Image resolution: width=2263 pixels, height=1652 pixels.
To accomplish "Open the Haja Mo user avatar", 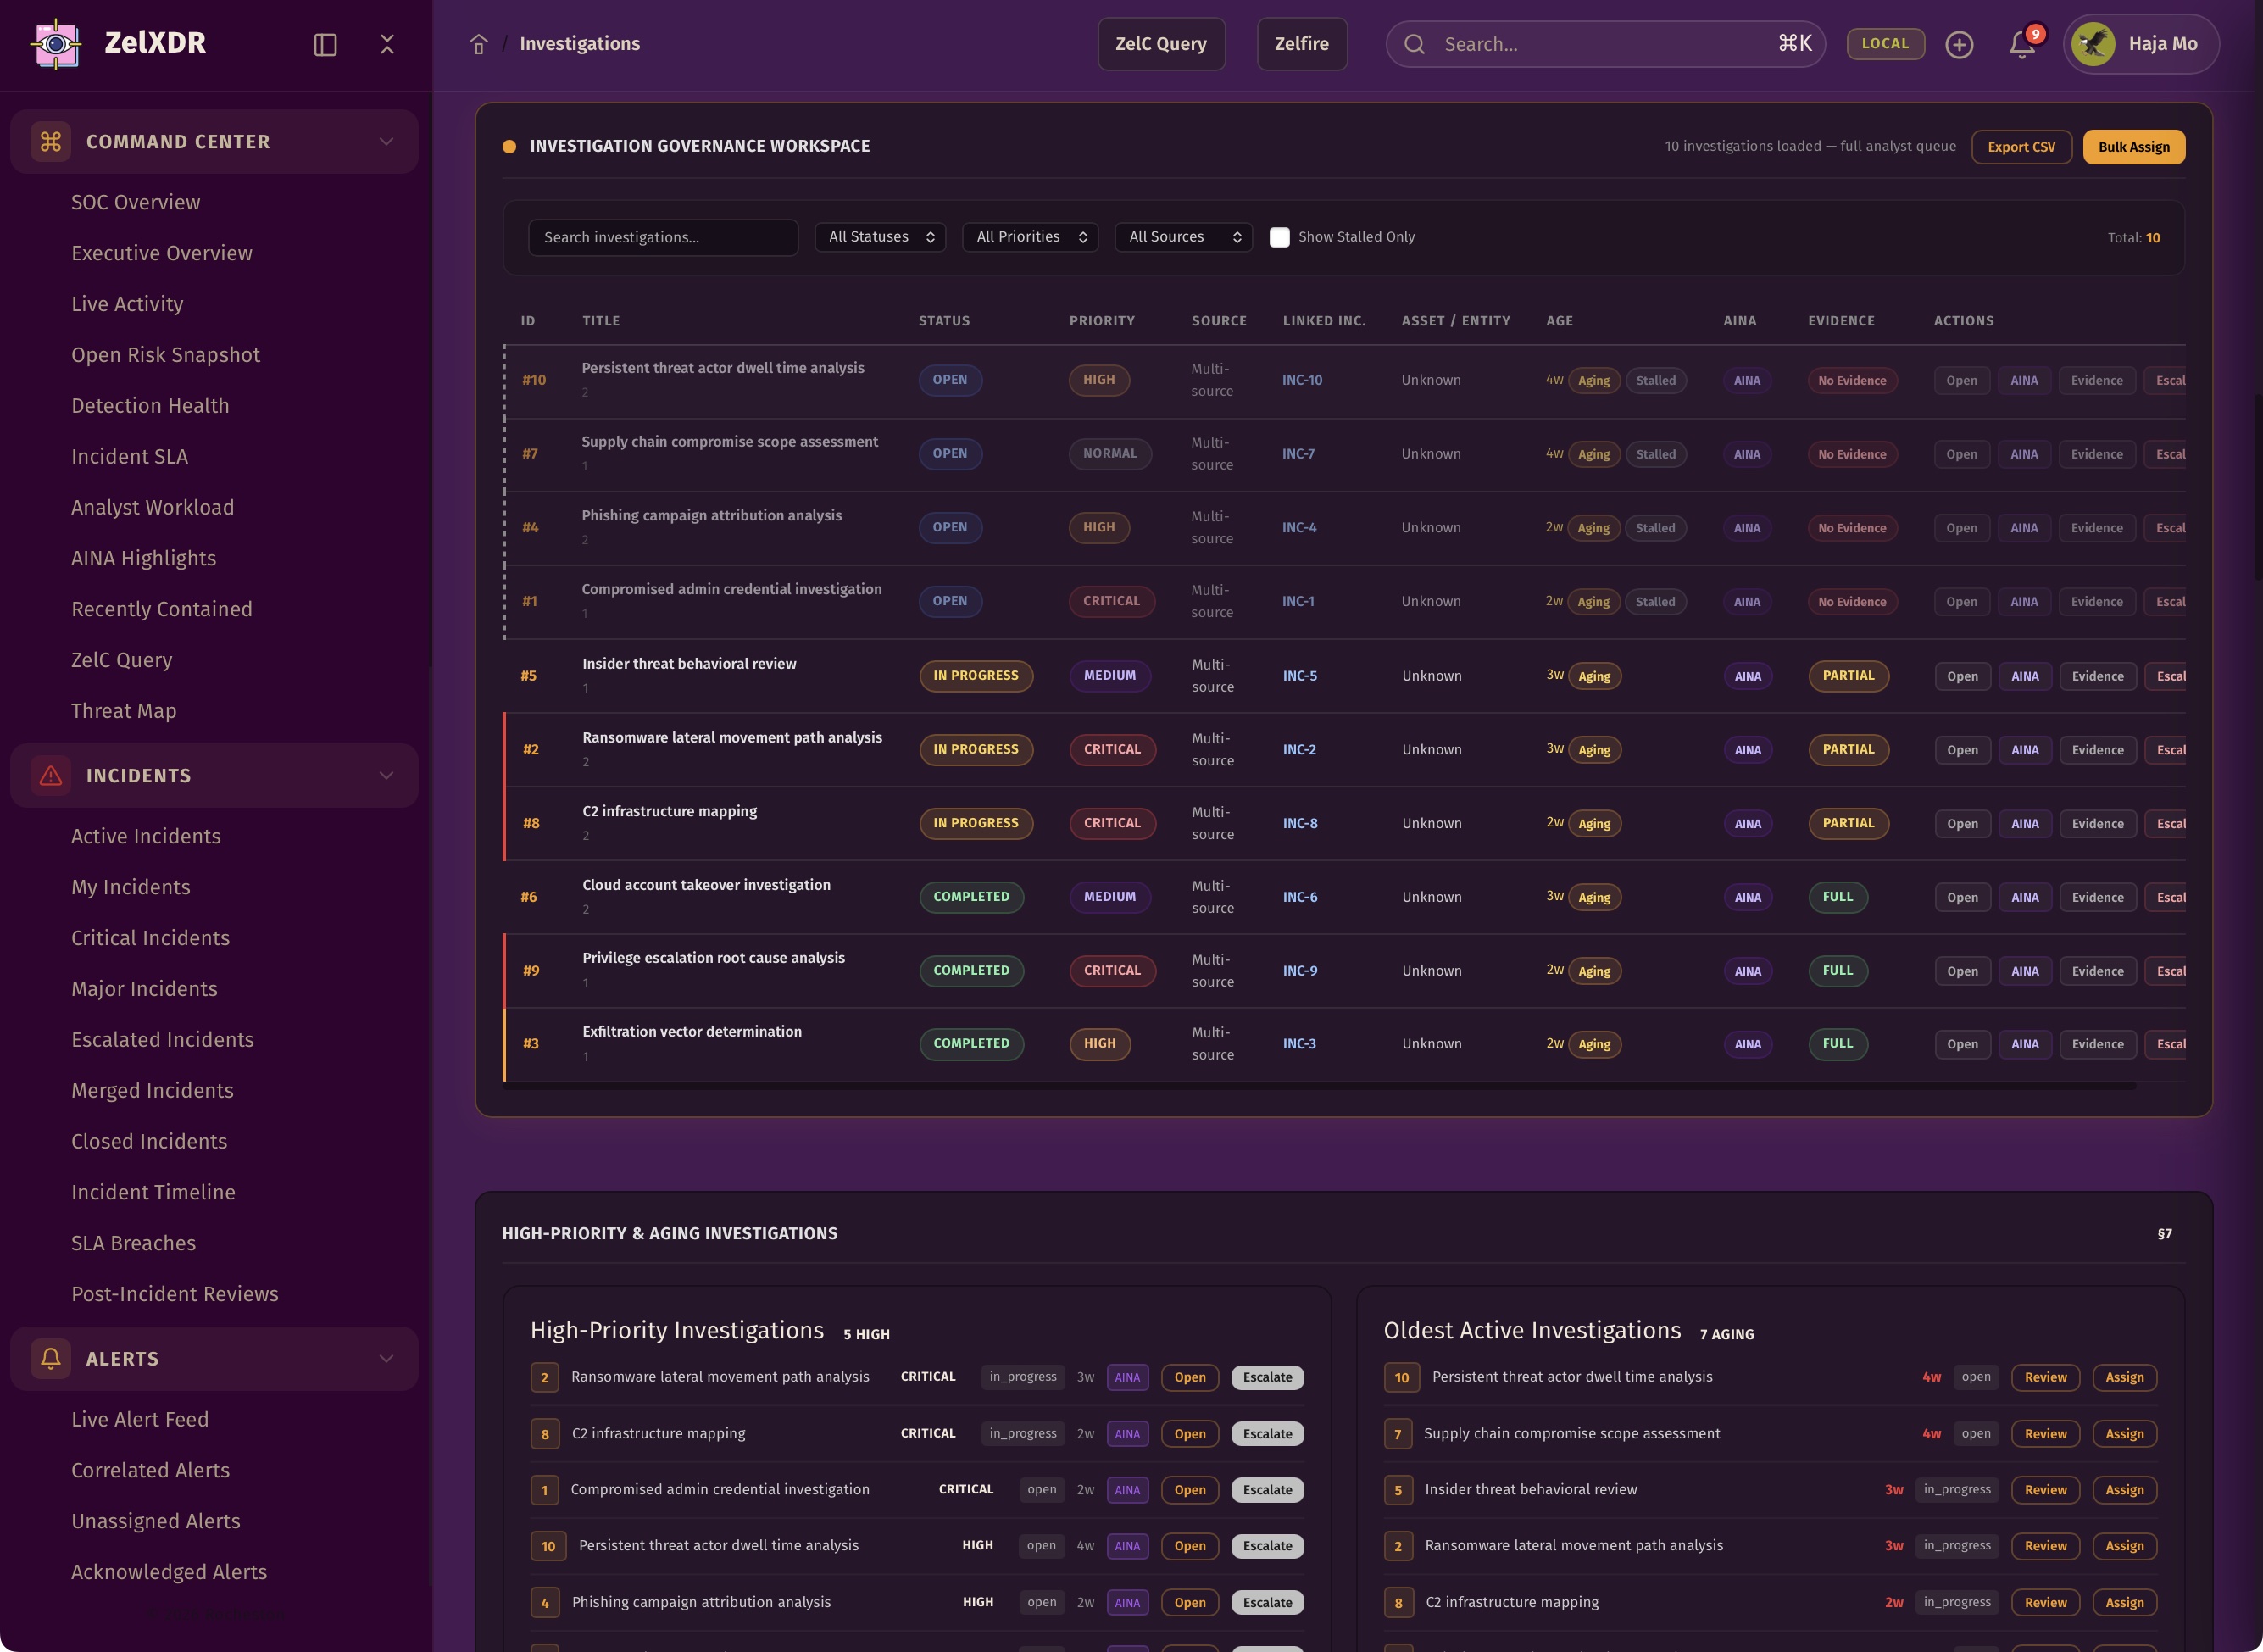I will 2093,44.
